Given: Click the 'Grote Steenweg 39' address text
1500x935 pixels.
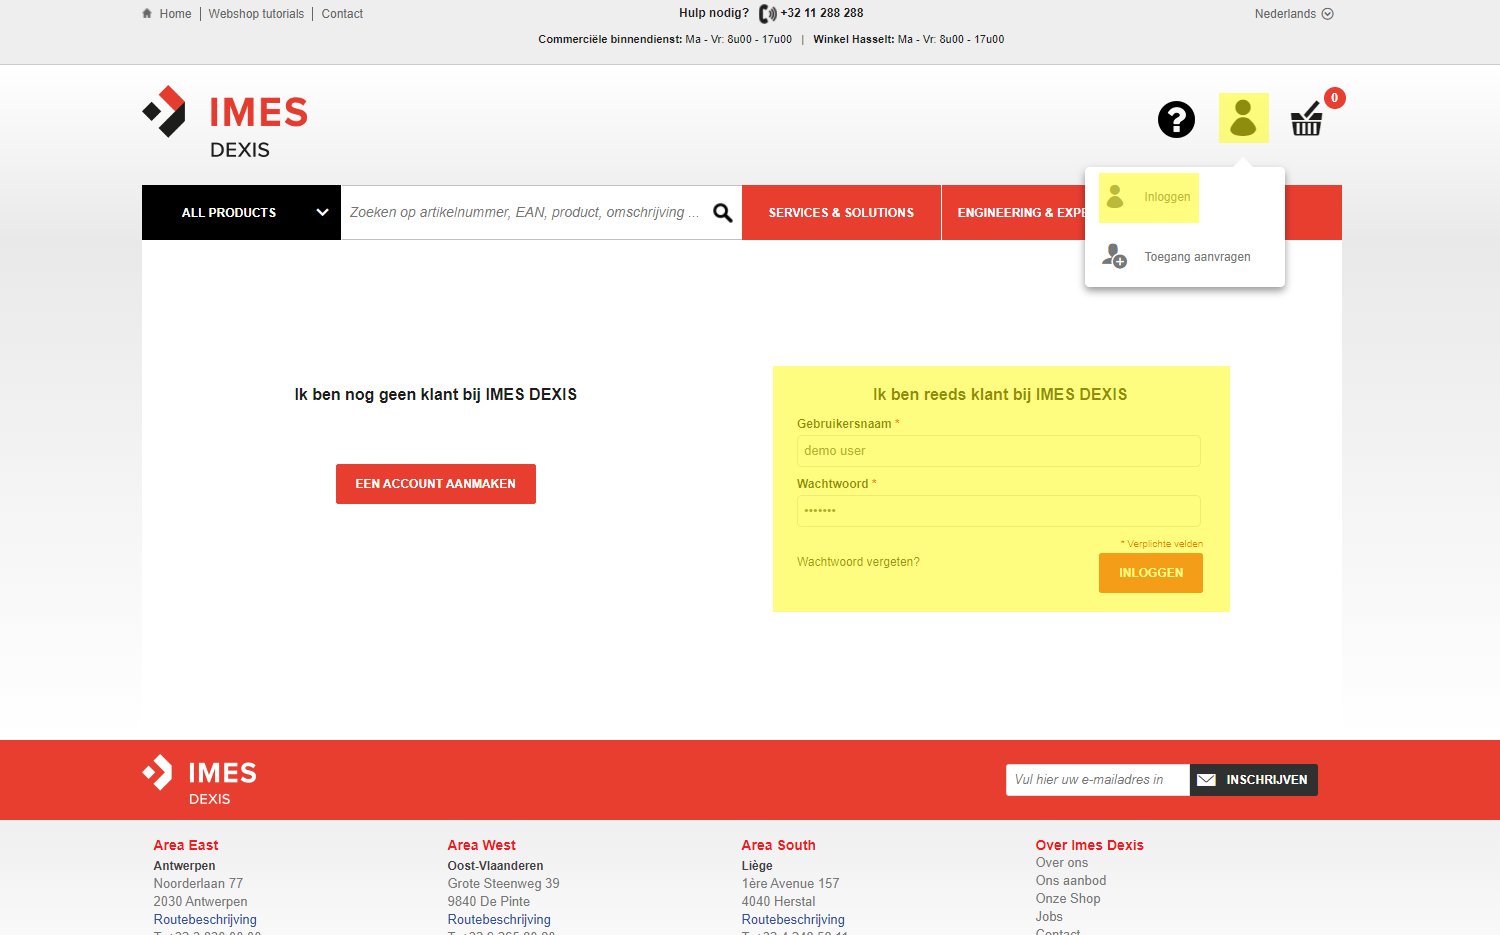Looking at the screenshot, I should coord(504,884).
